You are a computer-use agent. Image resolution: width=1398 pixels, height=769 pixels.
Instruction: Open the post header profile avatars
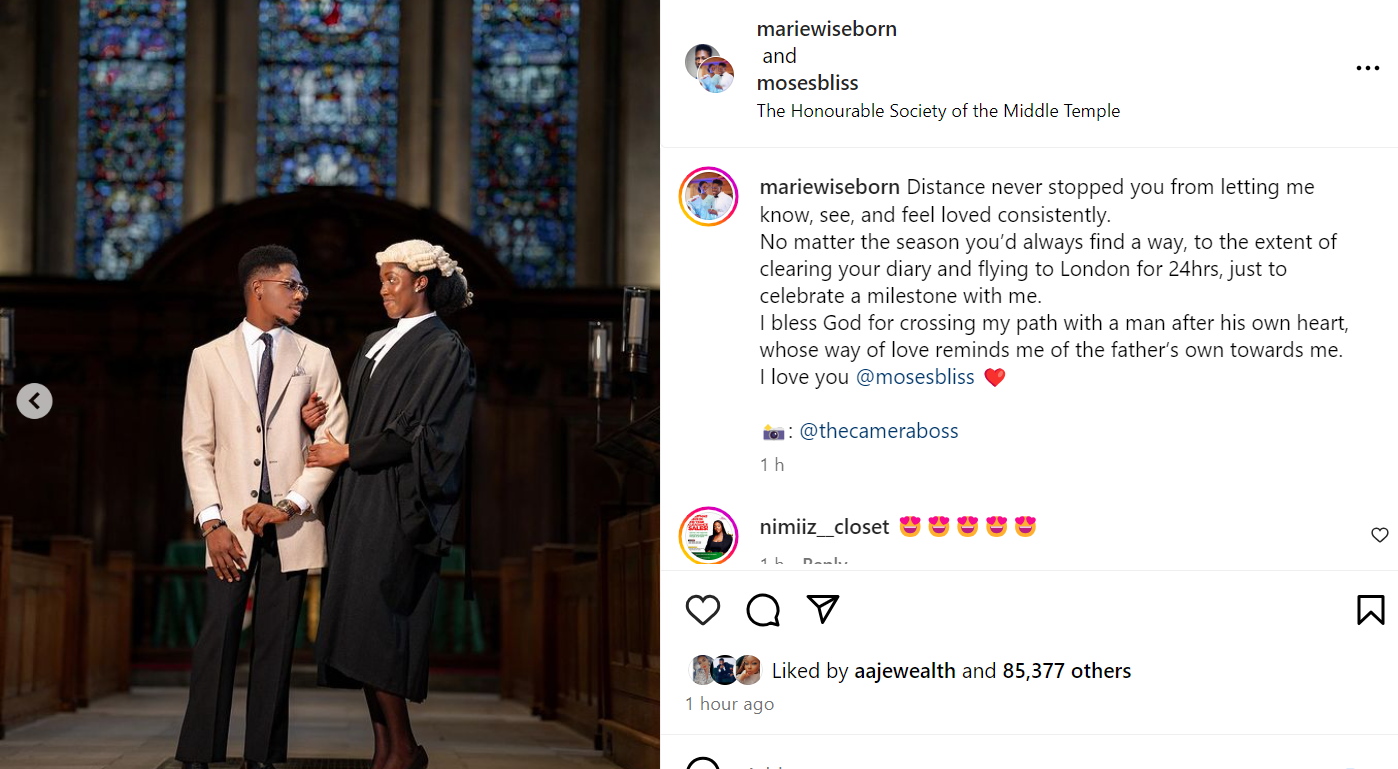click(710, 69)
